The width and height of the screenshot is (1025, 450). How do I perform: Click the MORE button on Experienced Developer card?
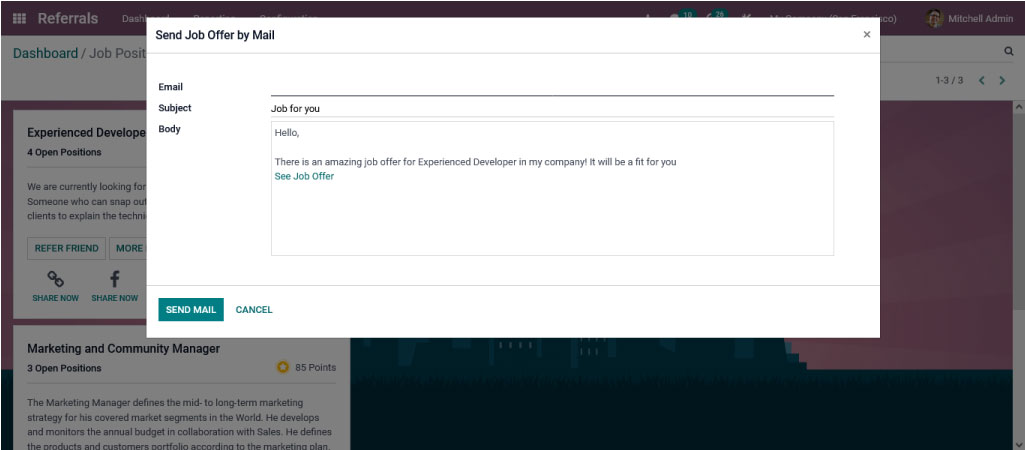128,248
